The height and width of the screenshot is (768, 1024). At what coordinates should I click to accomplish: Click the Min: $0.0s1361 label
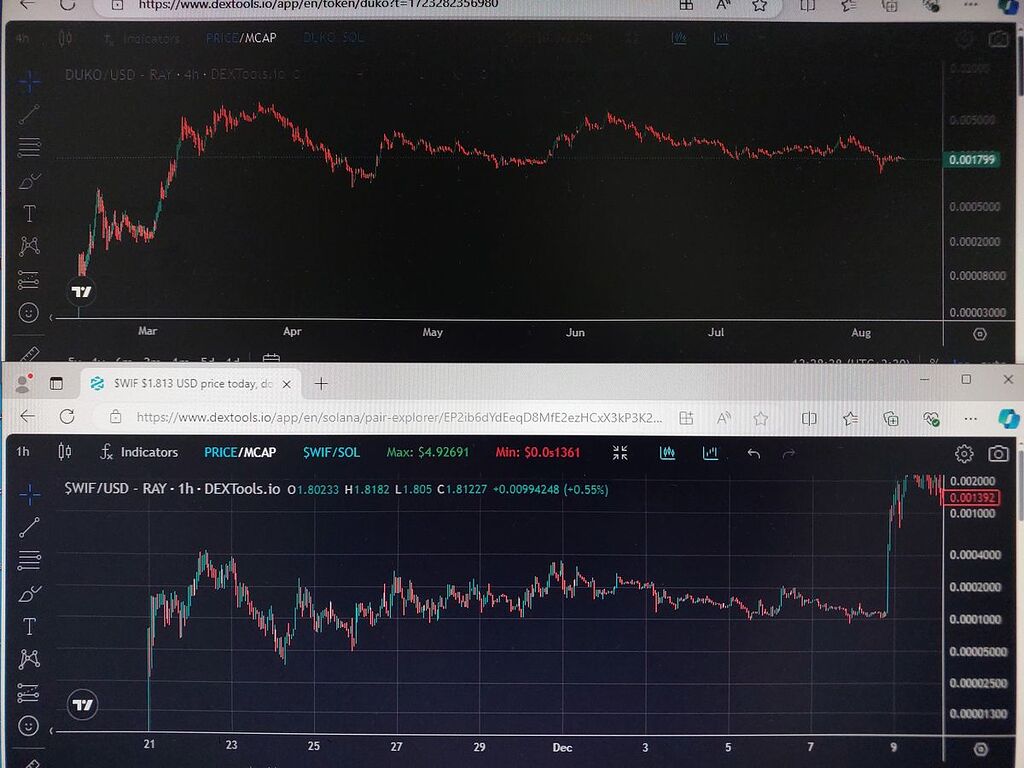pyautogui.click(x=537, y=452)
